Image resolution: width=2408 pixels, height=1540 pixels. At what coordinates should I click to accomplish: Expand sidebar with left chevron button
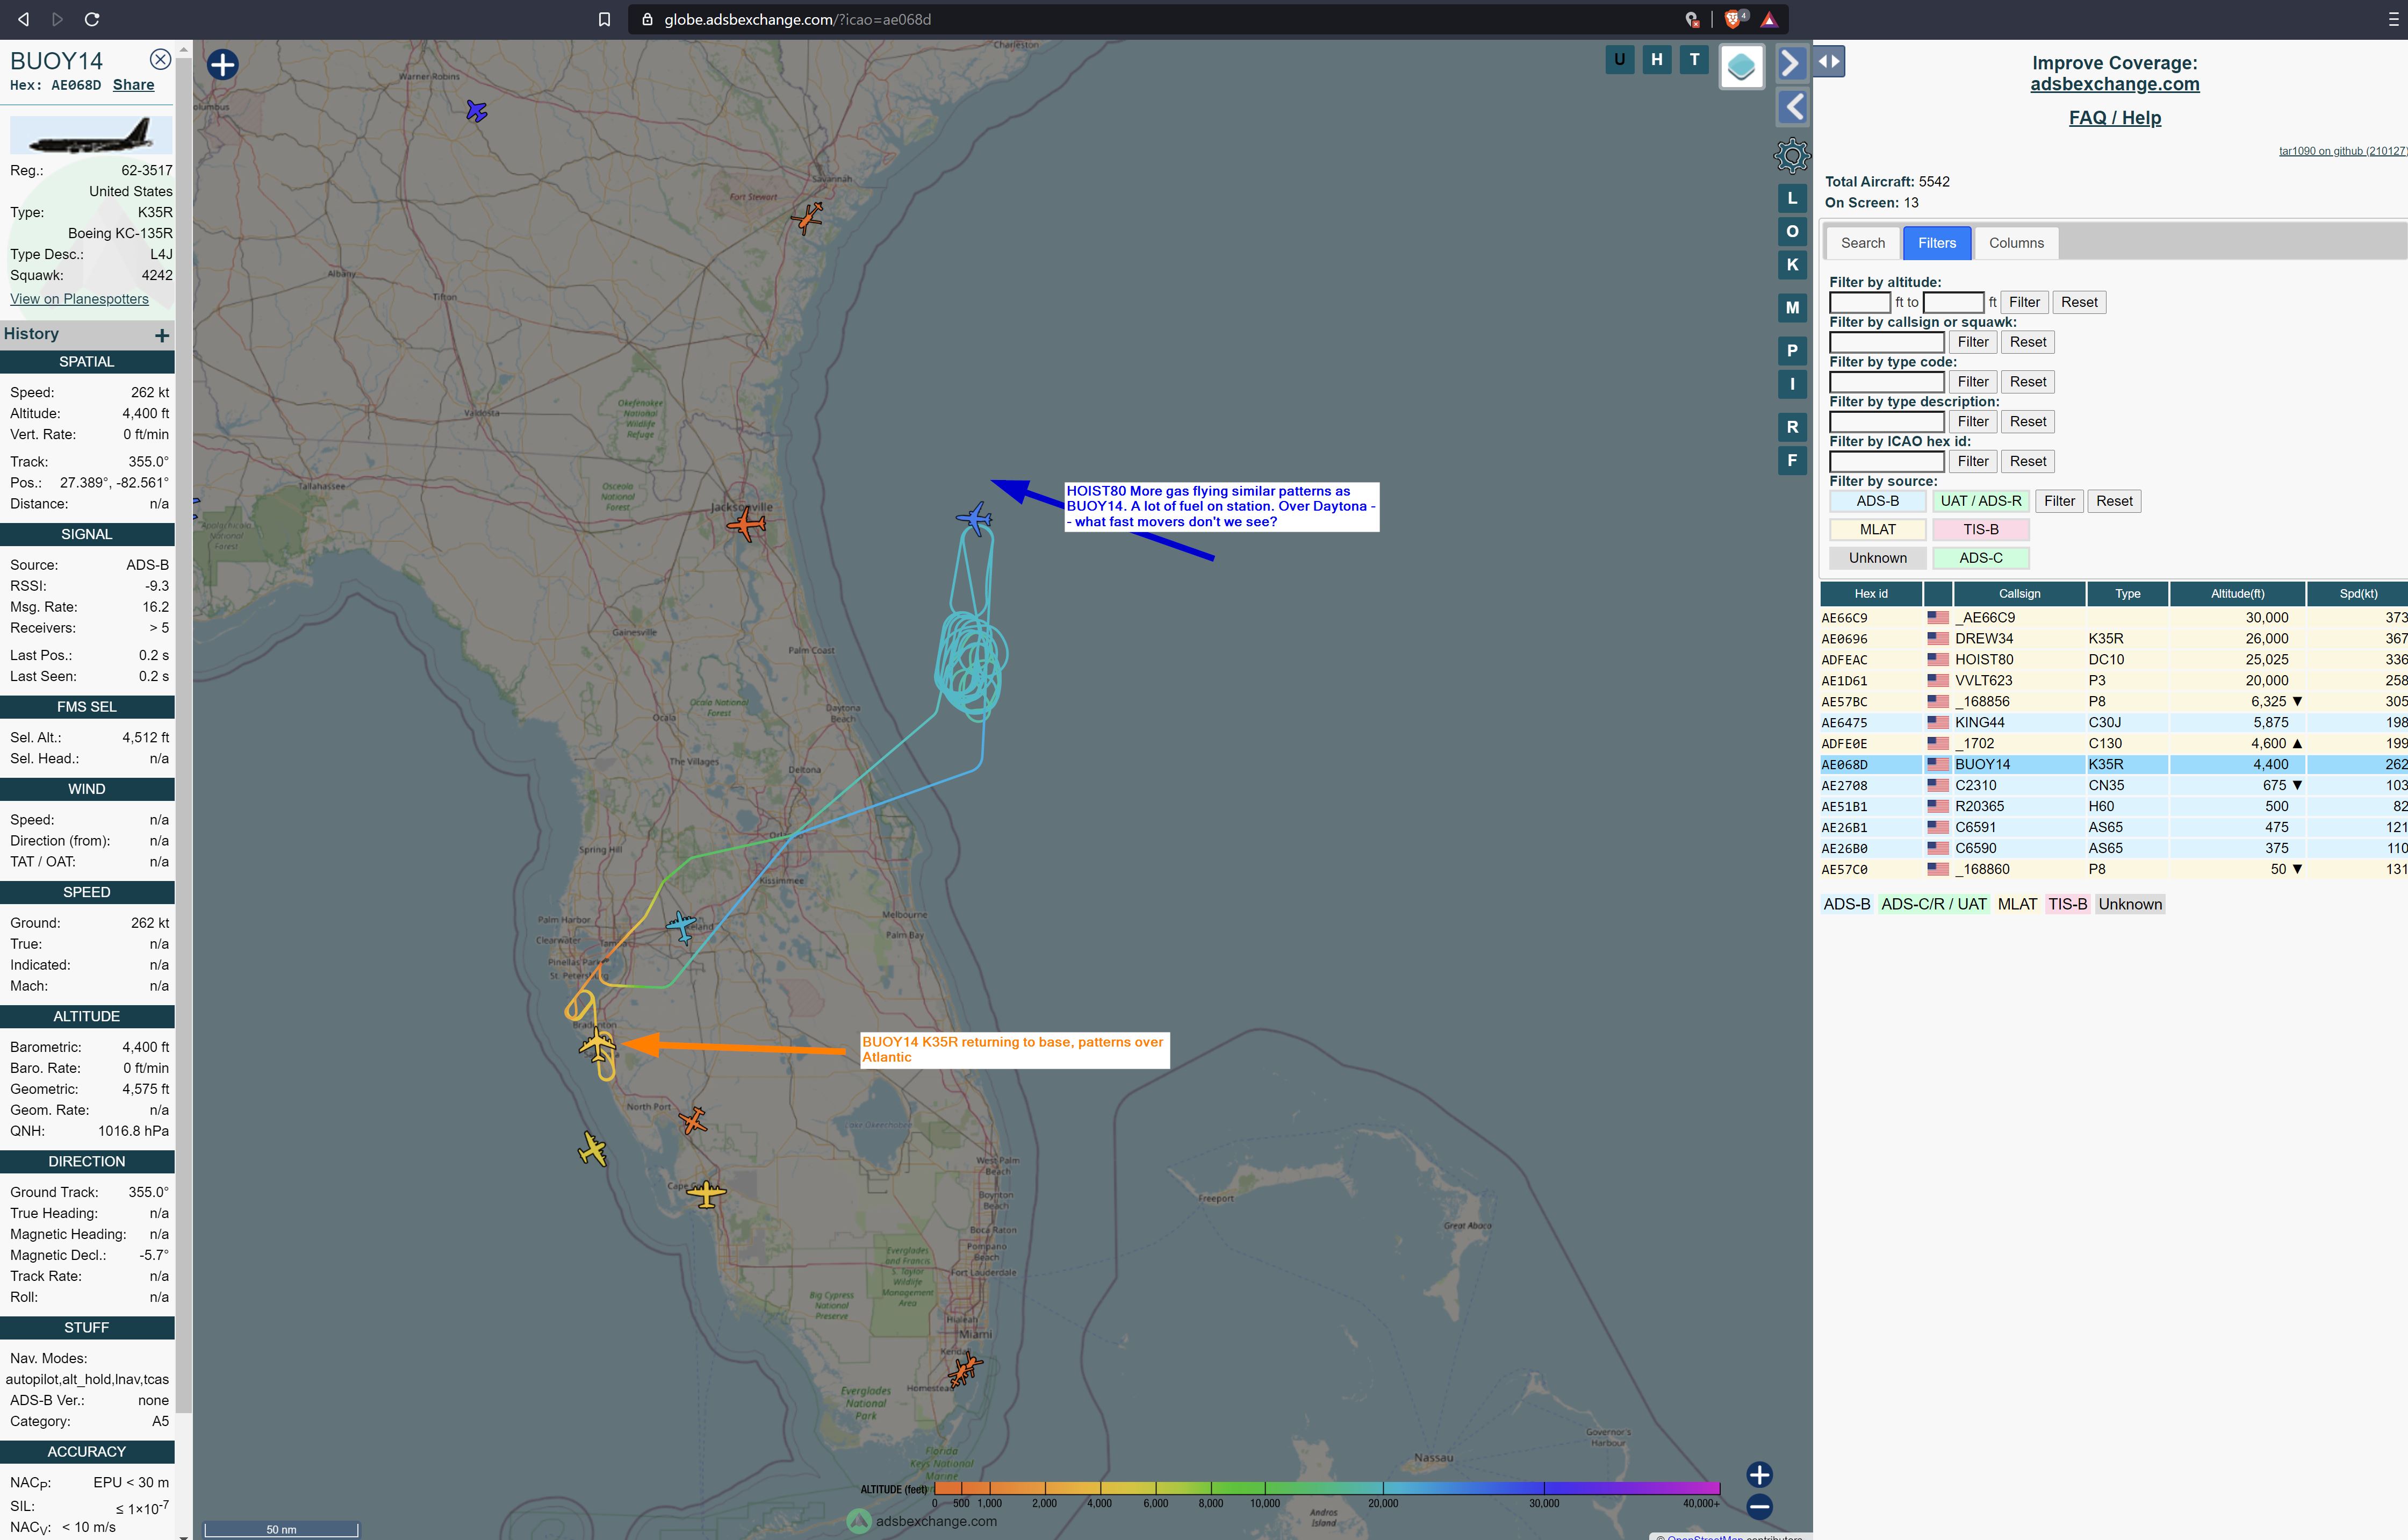tap(1793, 107)
